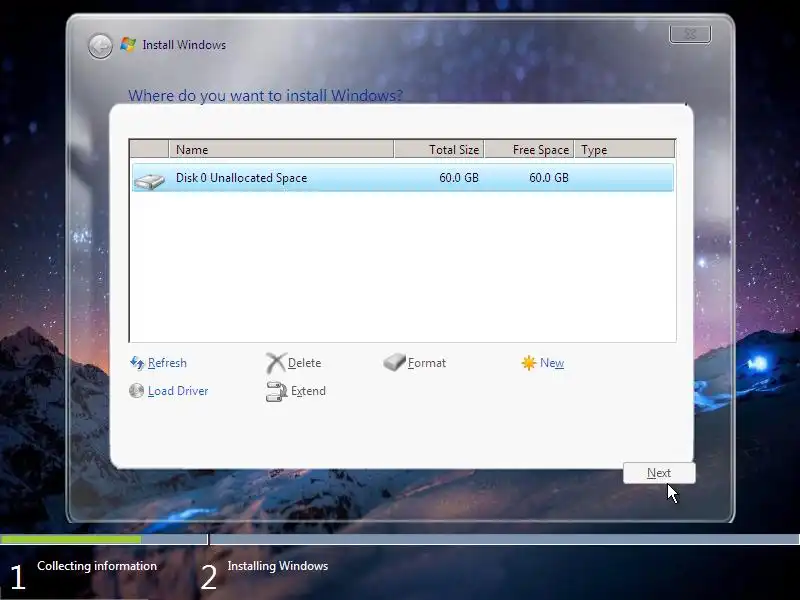
Task: Choose the Format option
Action: (x=427, y=363)
